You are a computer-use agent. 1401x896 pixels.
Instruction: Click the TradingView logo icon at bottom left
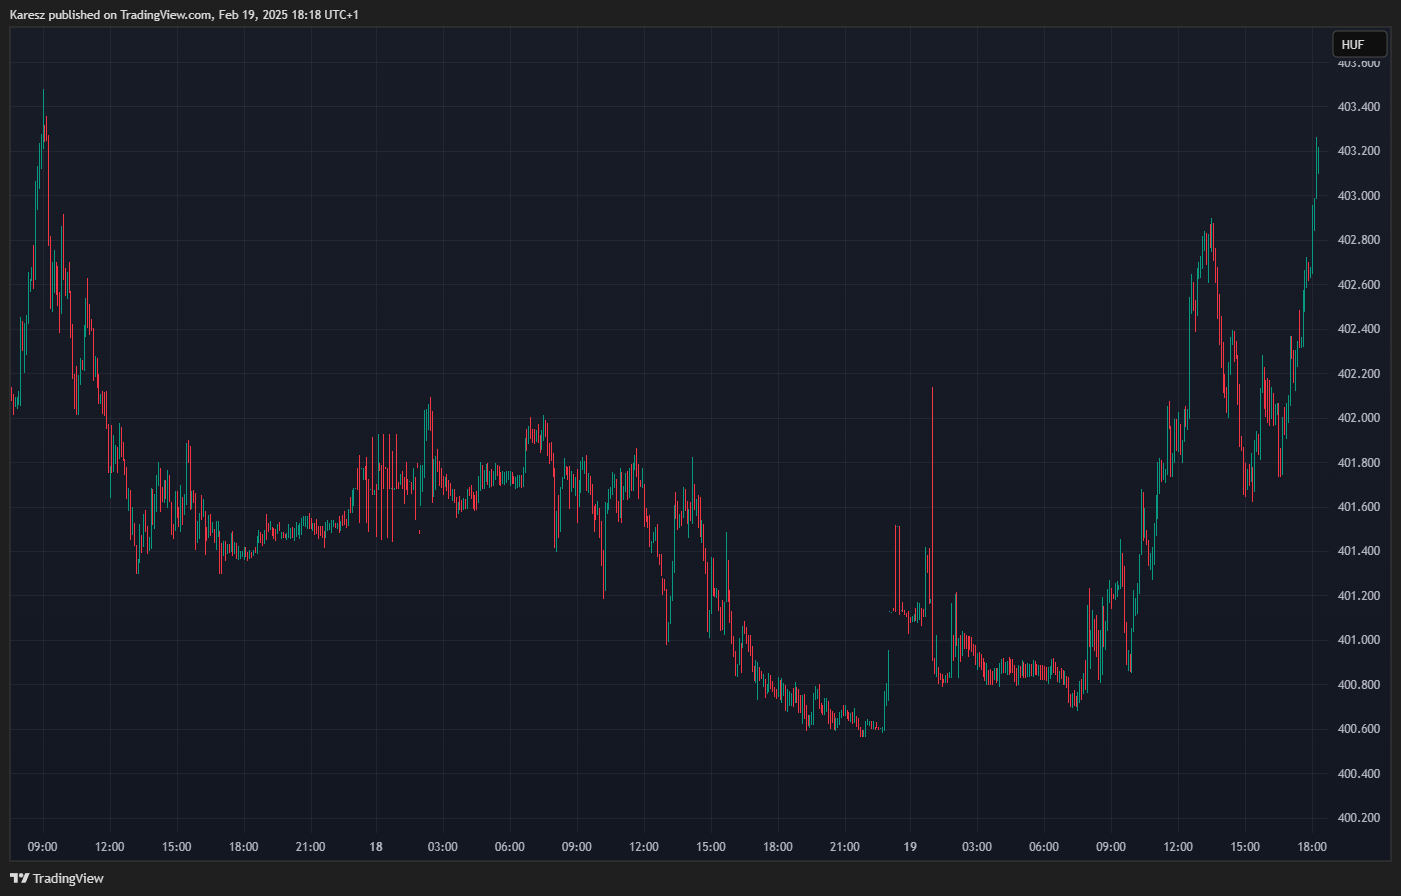[19, 878]
